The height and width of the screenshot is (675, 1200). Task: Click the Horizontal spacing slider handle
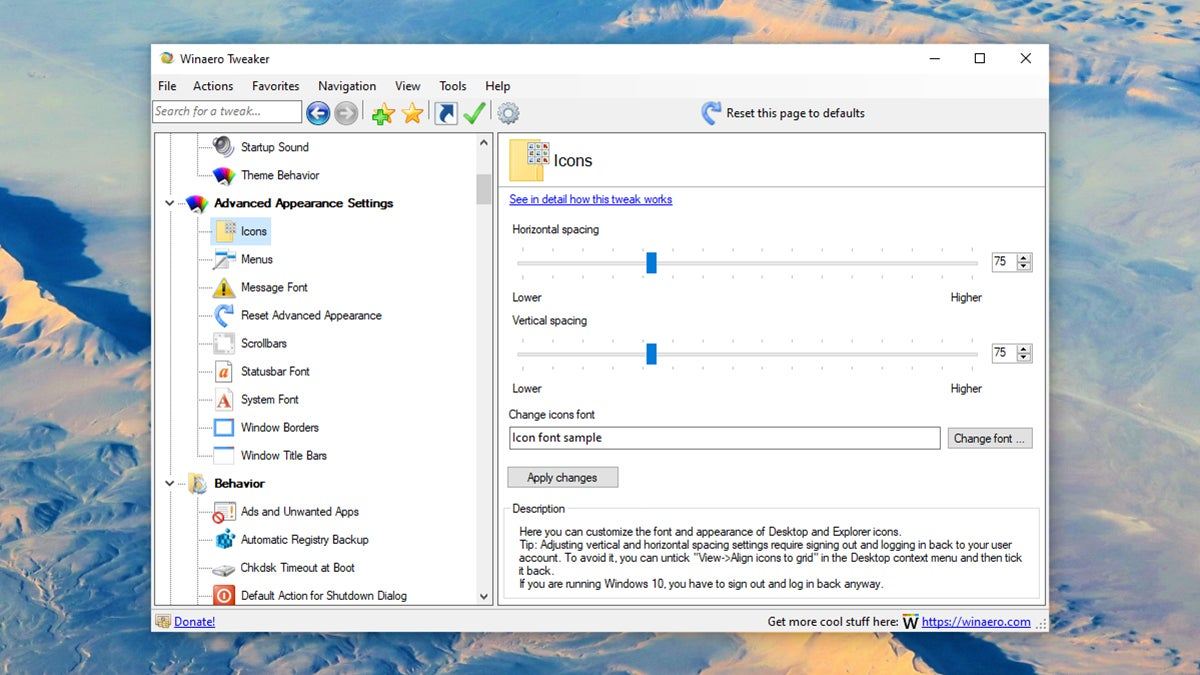coord(651,262)
